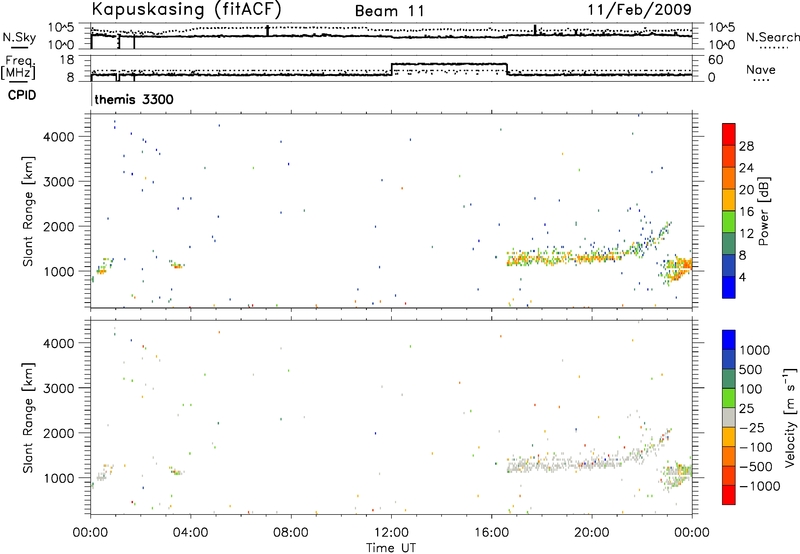
Task: Click the 'Time UT' axis title
Action: [391, 548]
